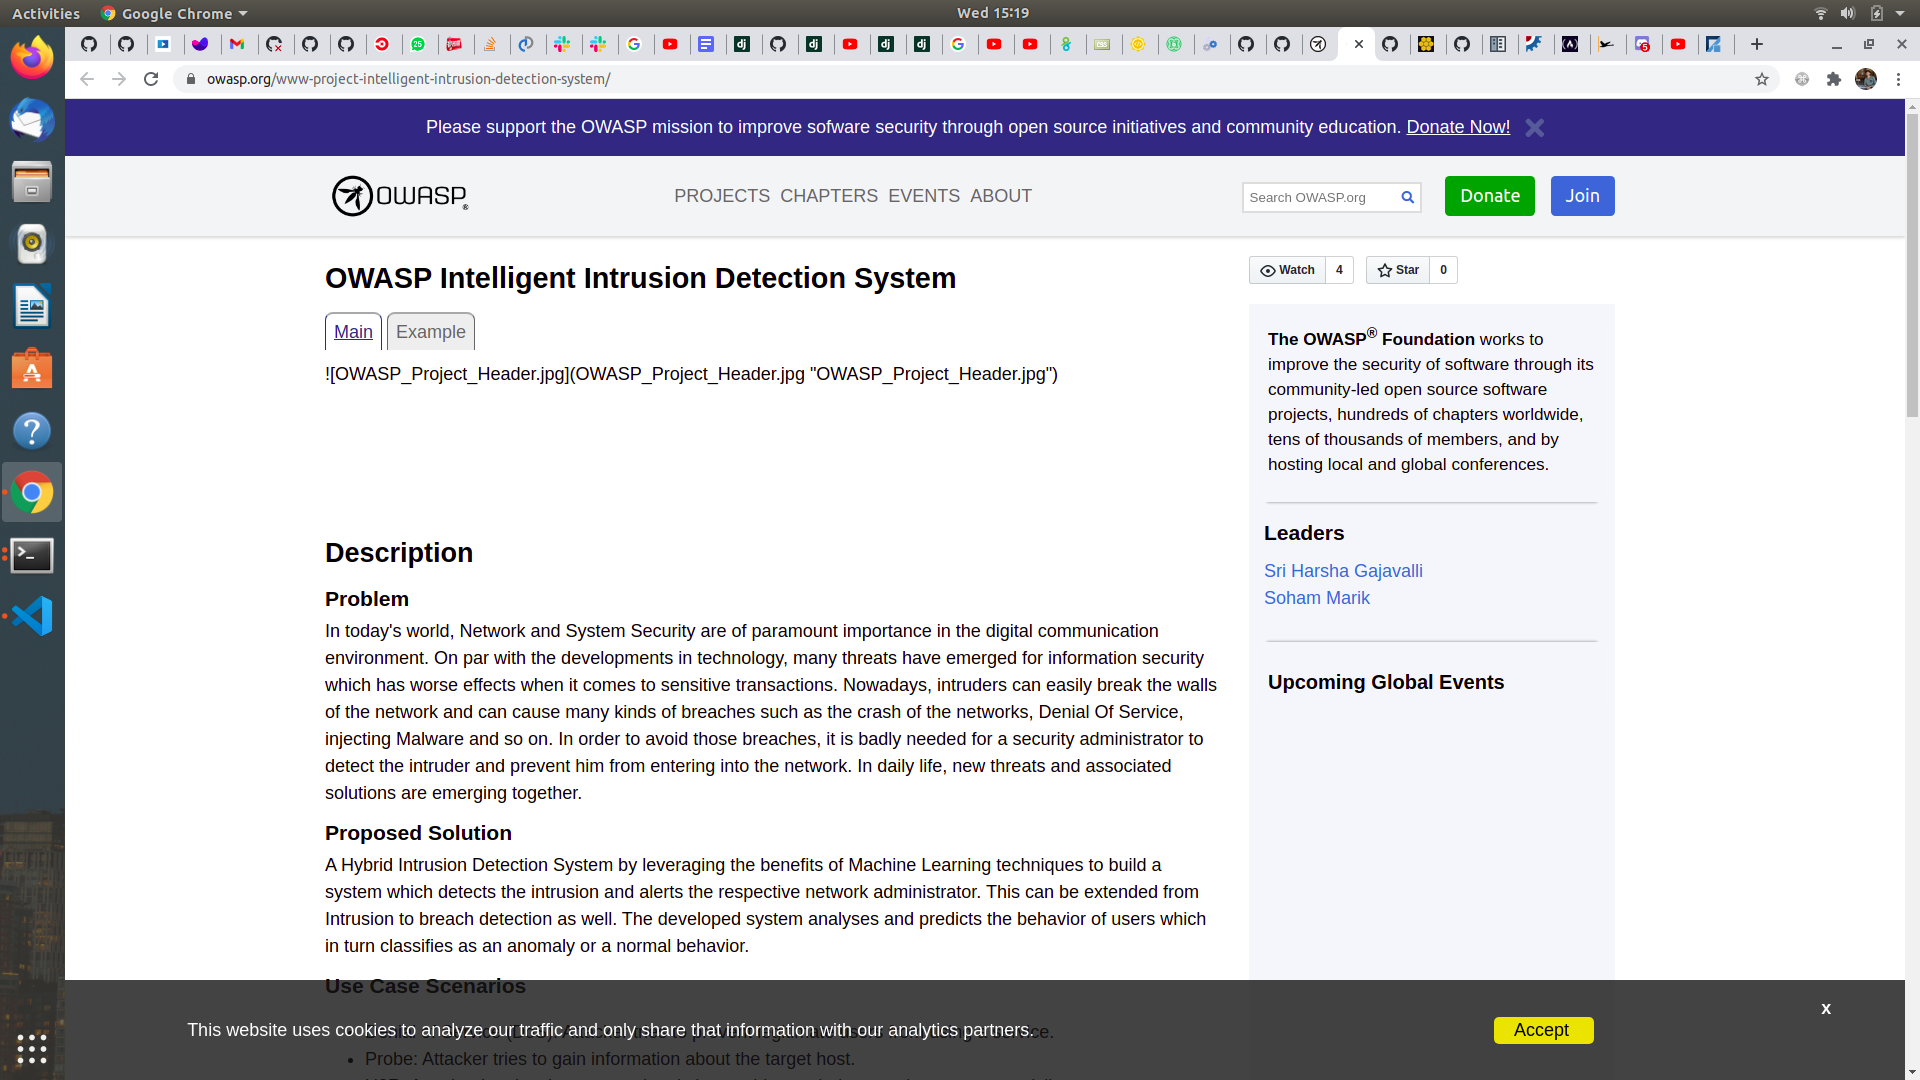This screenshot has width=1920, height=1080.
Task: Open the Chrome profile avatar
Action: tap(1866, 79)
